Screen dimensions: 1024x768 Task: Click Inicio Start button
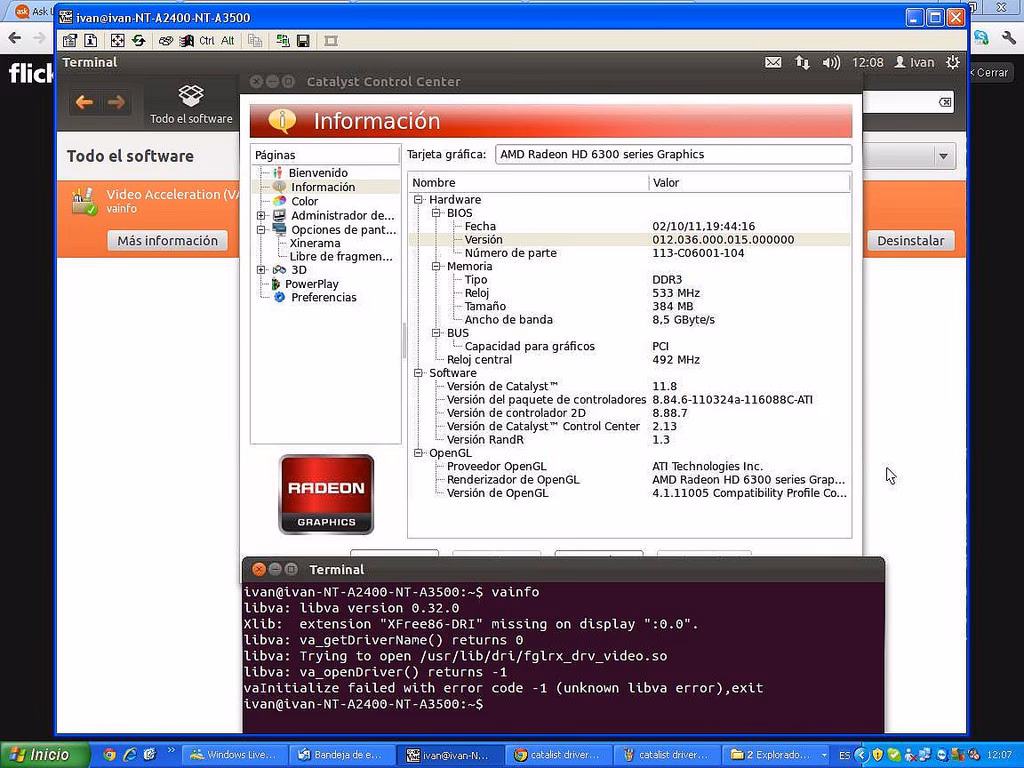pyautogui.click(x=44, y=755)
